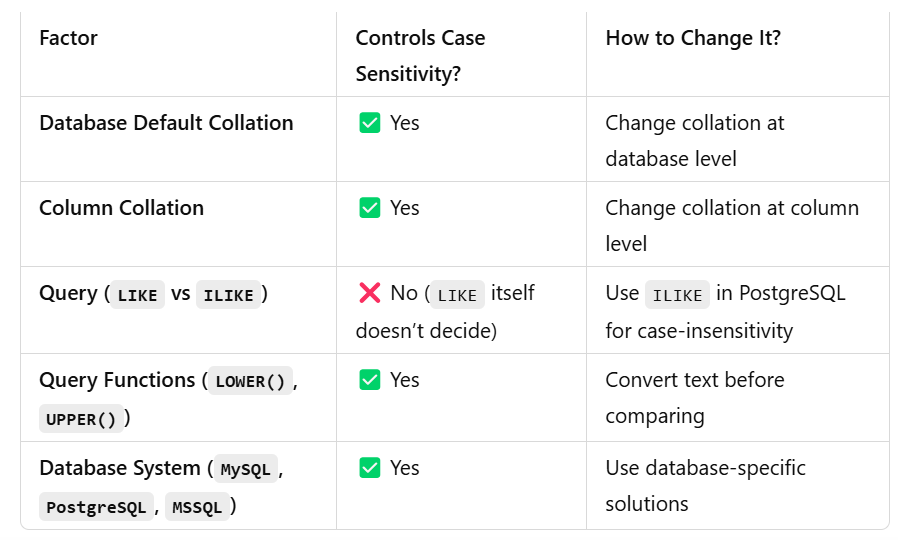Click the red X icon in Query row

point(369,293)
